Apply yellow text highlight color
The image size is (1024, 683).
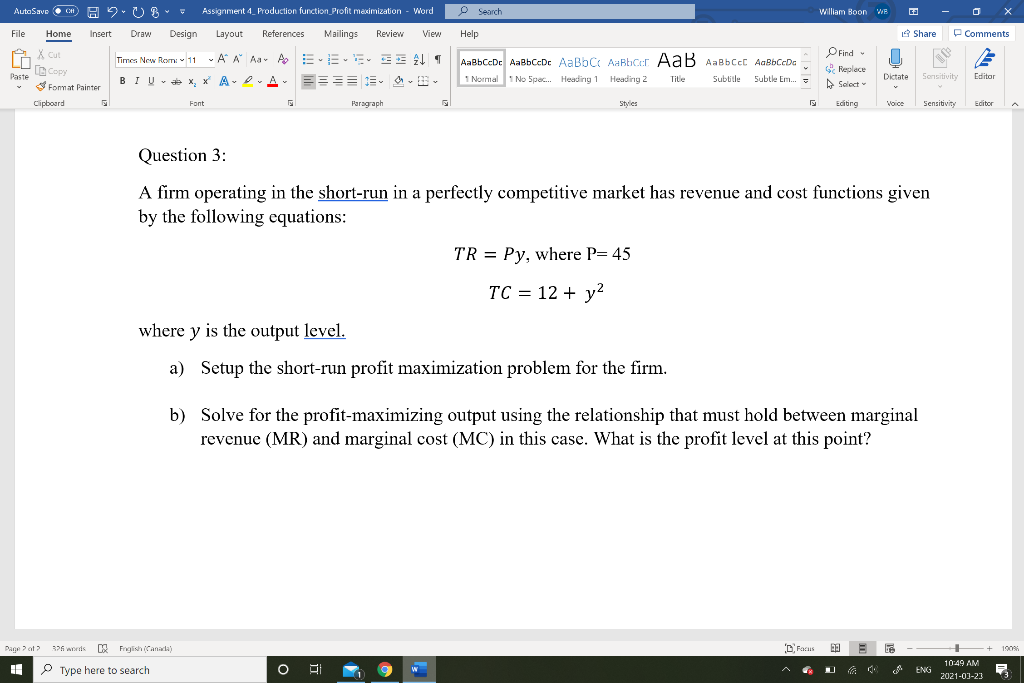coord(248,81)
